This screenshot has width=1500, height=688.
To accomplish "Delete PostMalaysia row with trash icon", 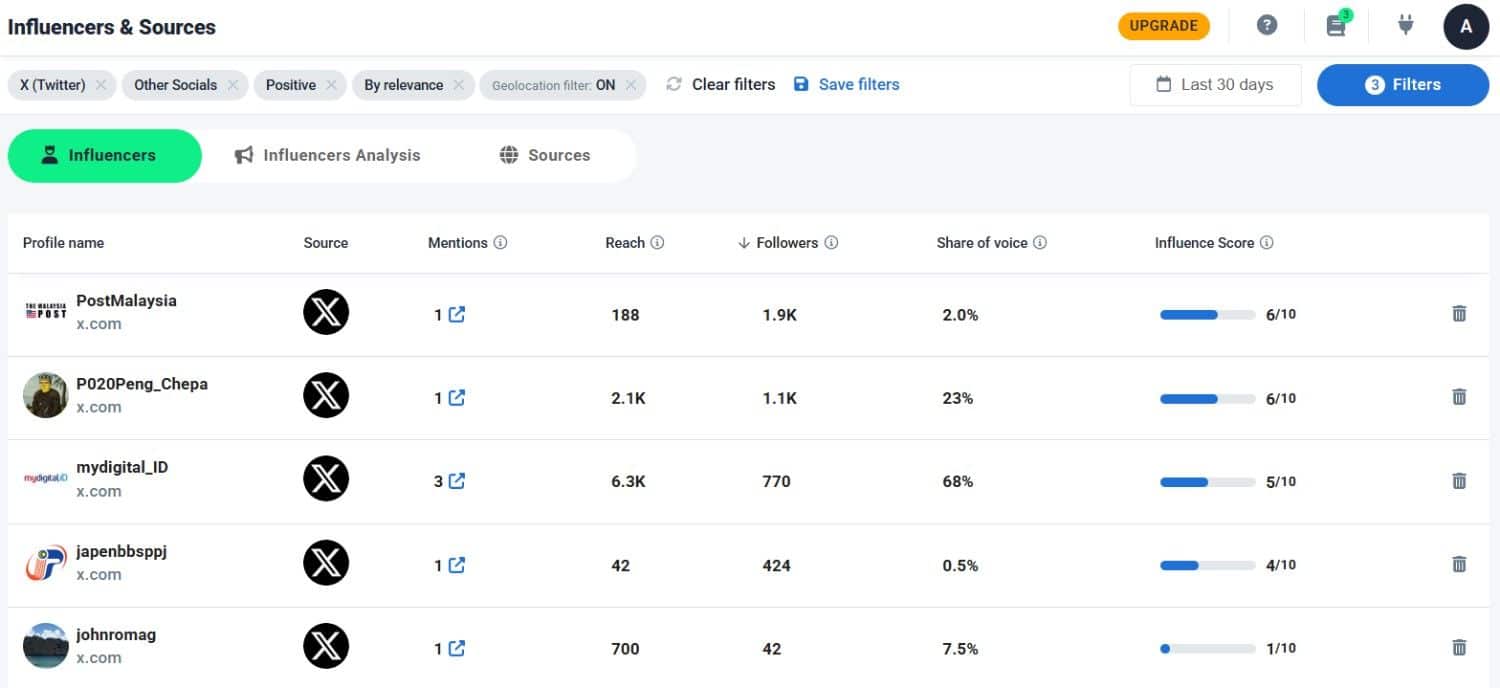I will pyautogui.click(x=1459, y=314).
